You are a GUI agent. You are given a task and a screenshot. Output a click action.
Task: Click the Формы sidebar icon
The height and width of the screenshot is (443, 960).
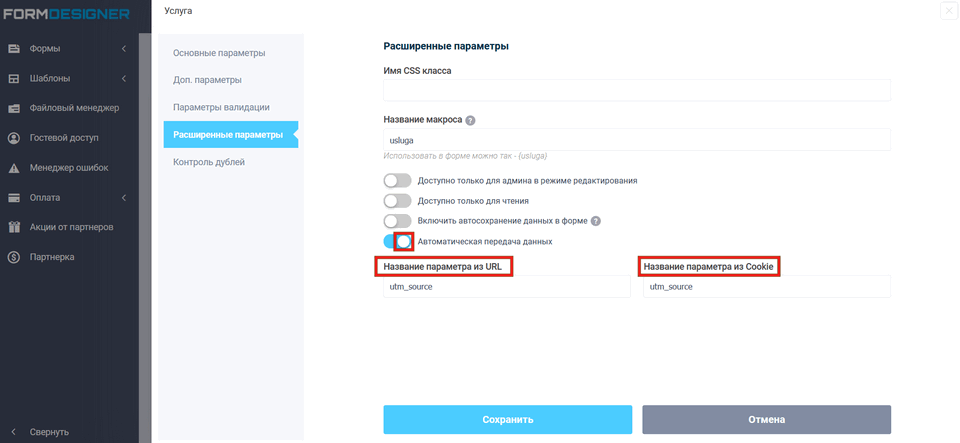tap(14, 48)
